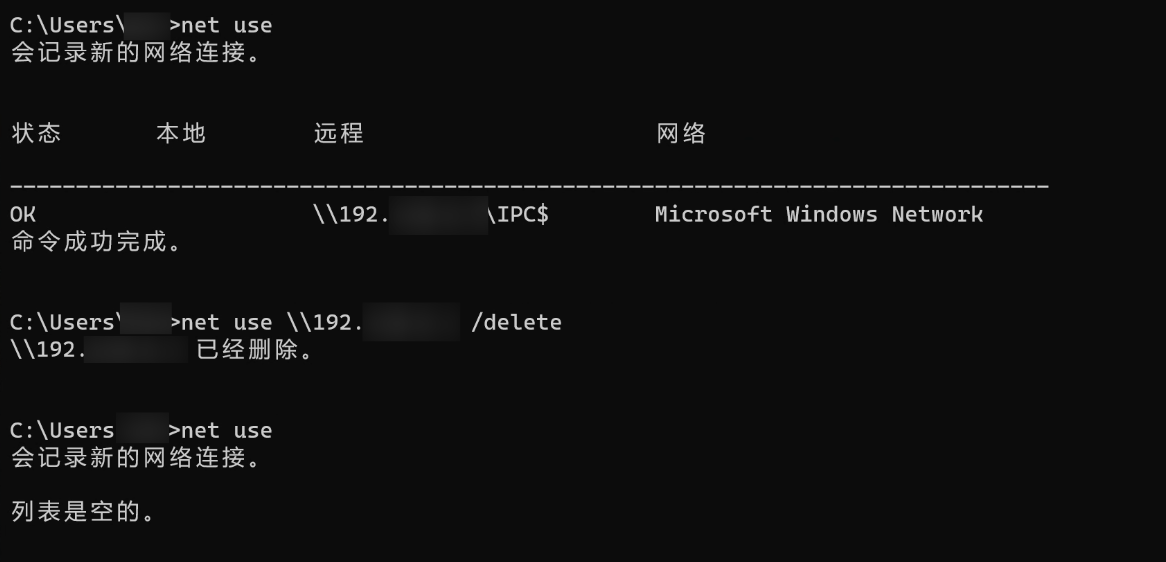Click the \IPC$ share name text
Viewport: 1166px width, 562px height.
(x=518, y=215)
